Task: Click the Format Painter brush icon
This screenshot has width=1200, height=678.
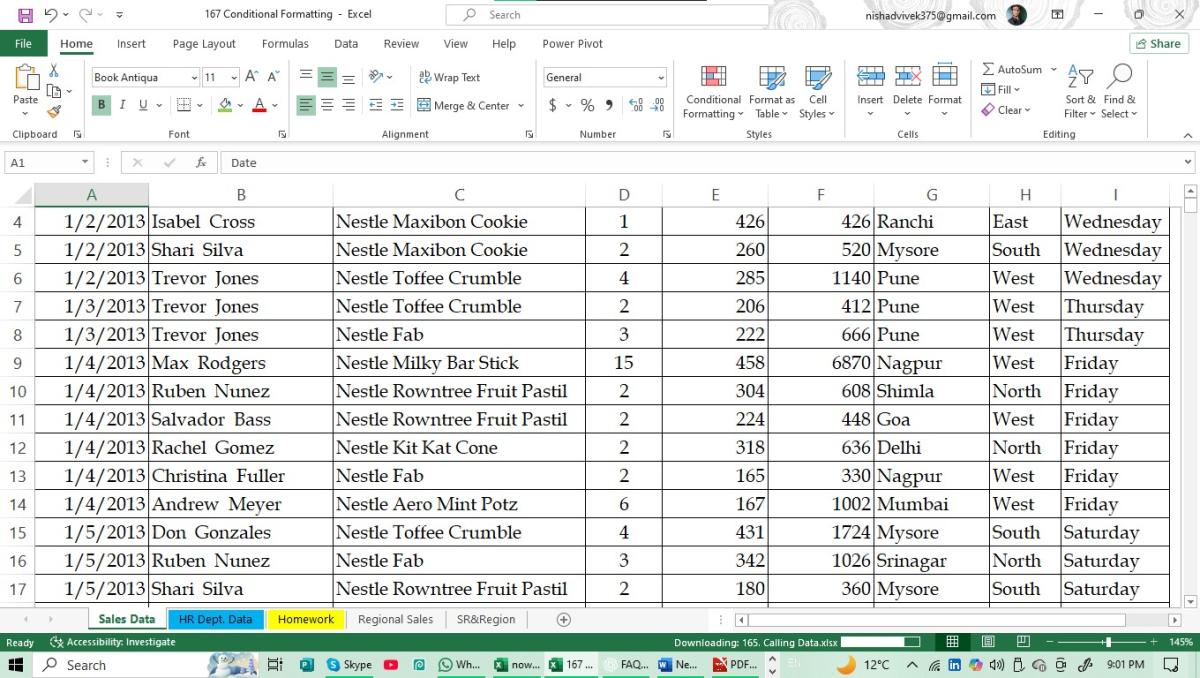Action: [x=54, y=112]
